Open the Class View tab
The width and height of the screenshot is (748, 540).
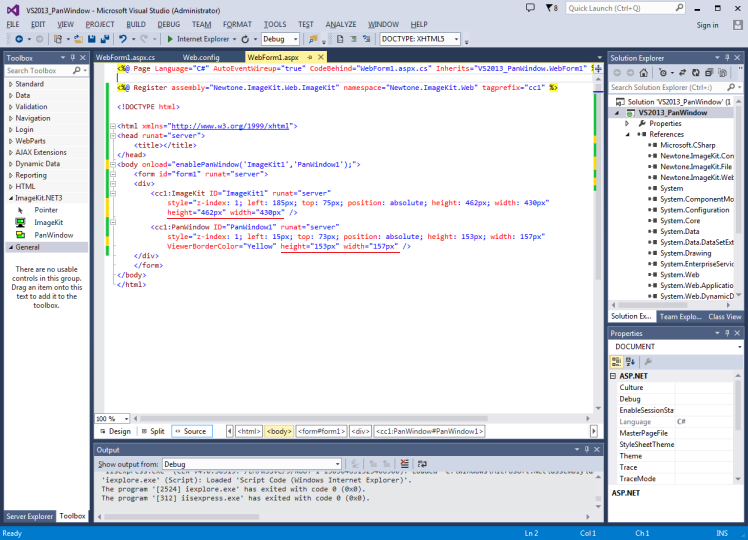(725, 316)
